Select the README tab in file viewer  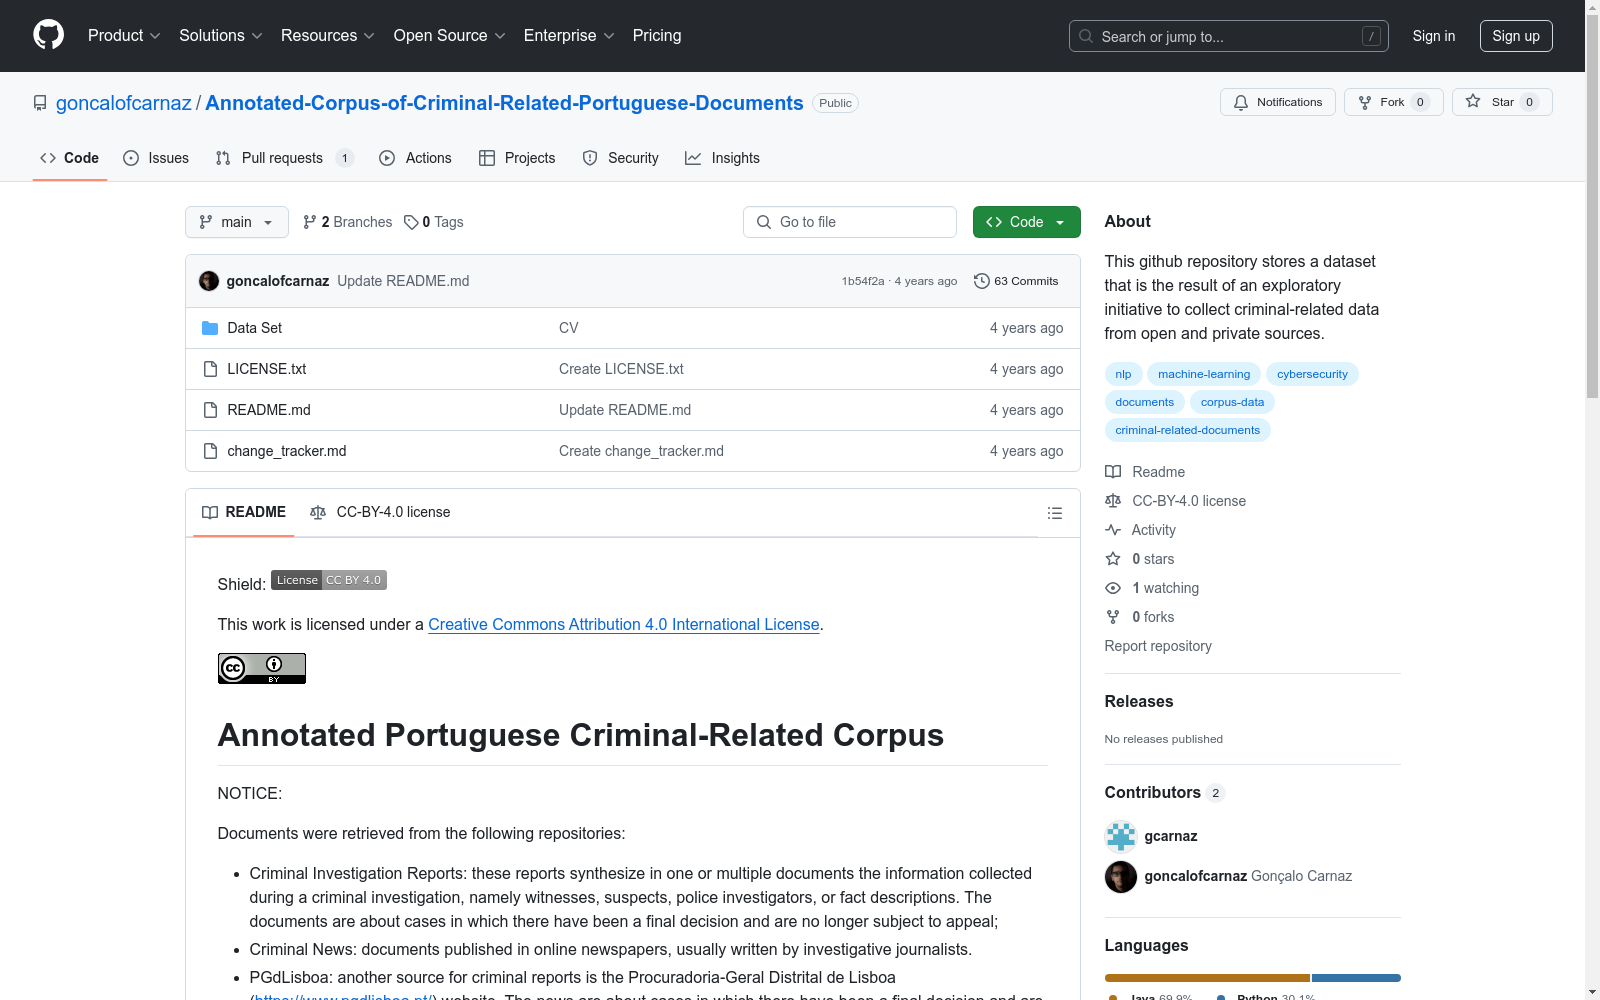244,512
